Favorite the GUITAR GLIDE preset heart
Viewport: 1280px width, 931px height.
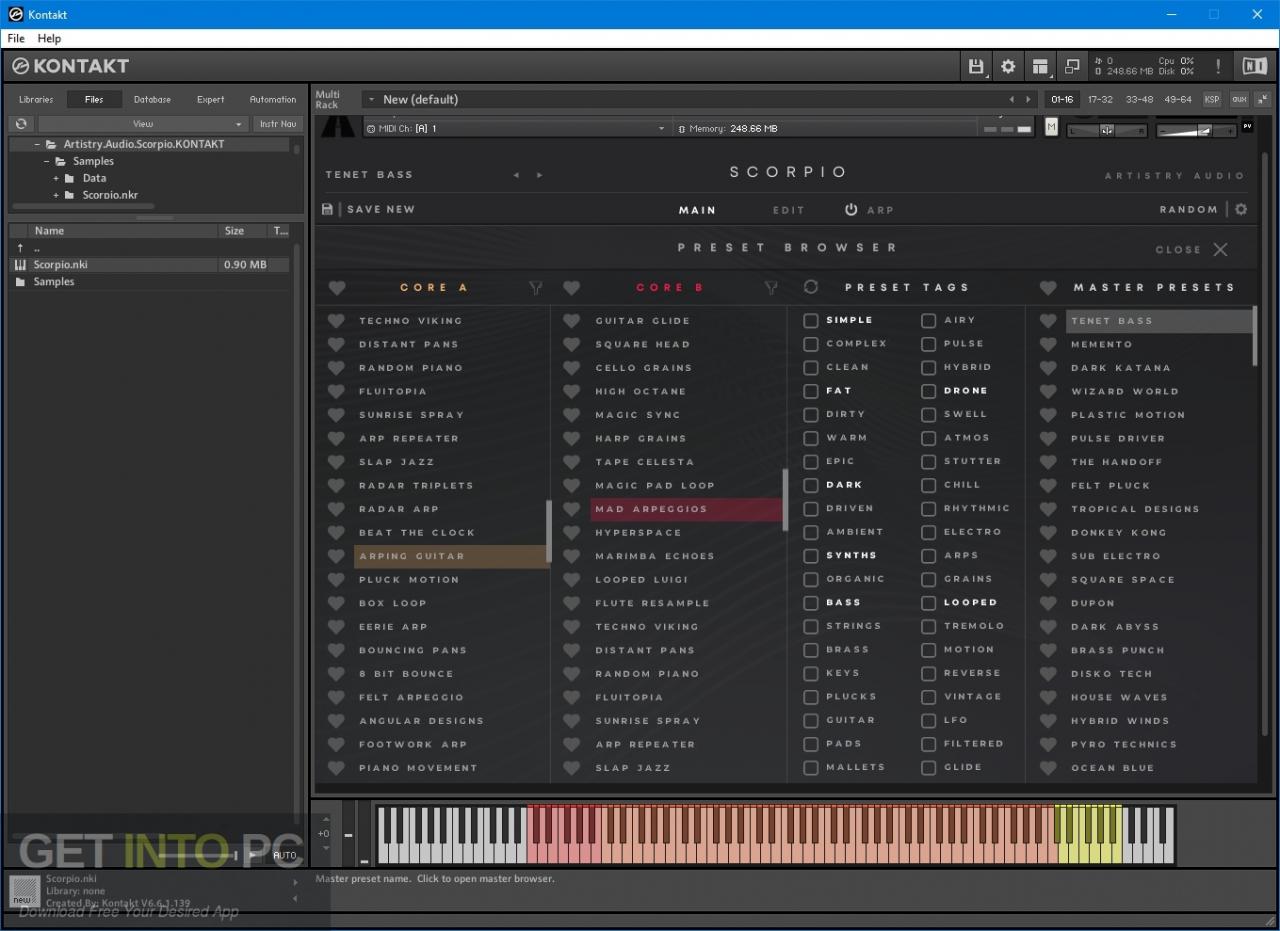pyautogui.click(x=571, y=321)
